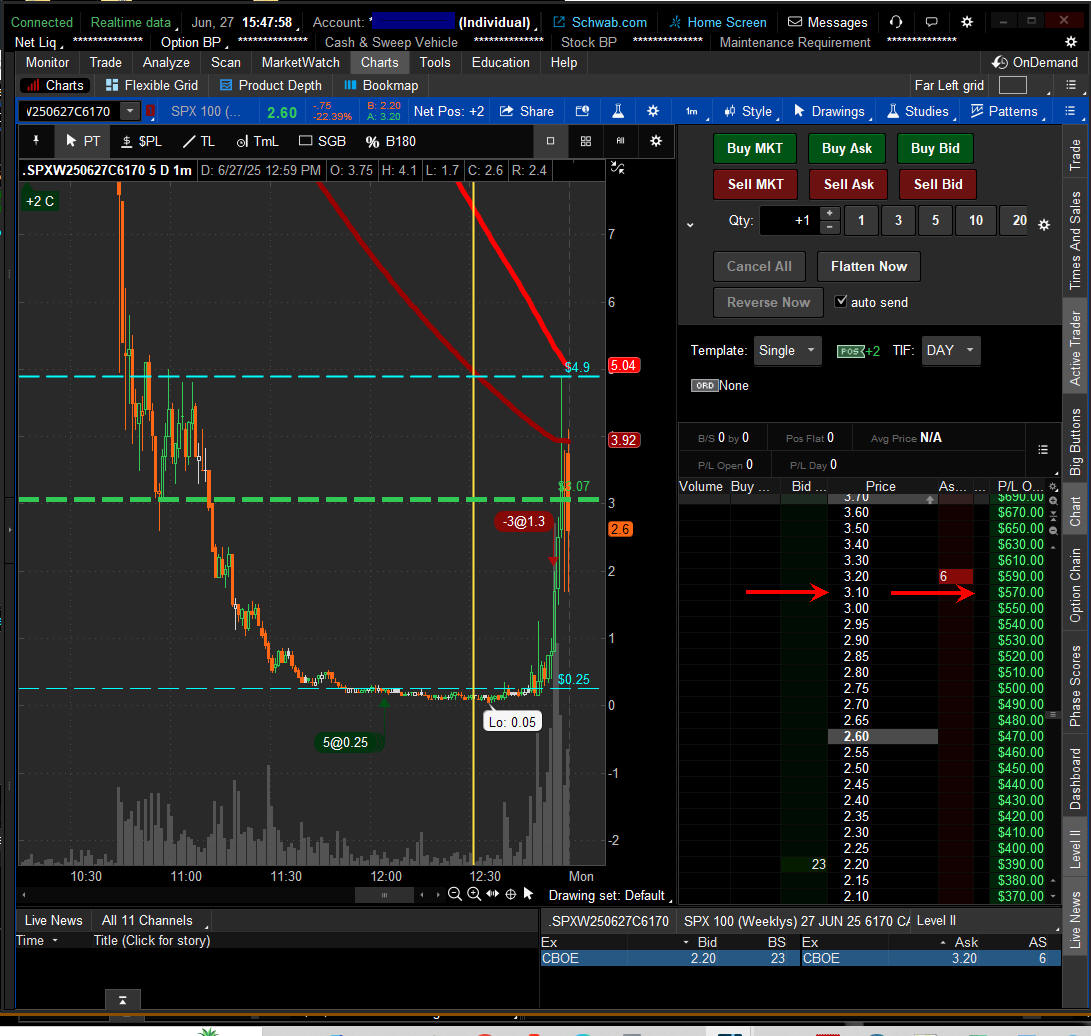Image resolution: width=1091 pixels, height=1036 pixels.
Task: Zoom out on the chart magnifier
Action: point(454,894)
